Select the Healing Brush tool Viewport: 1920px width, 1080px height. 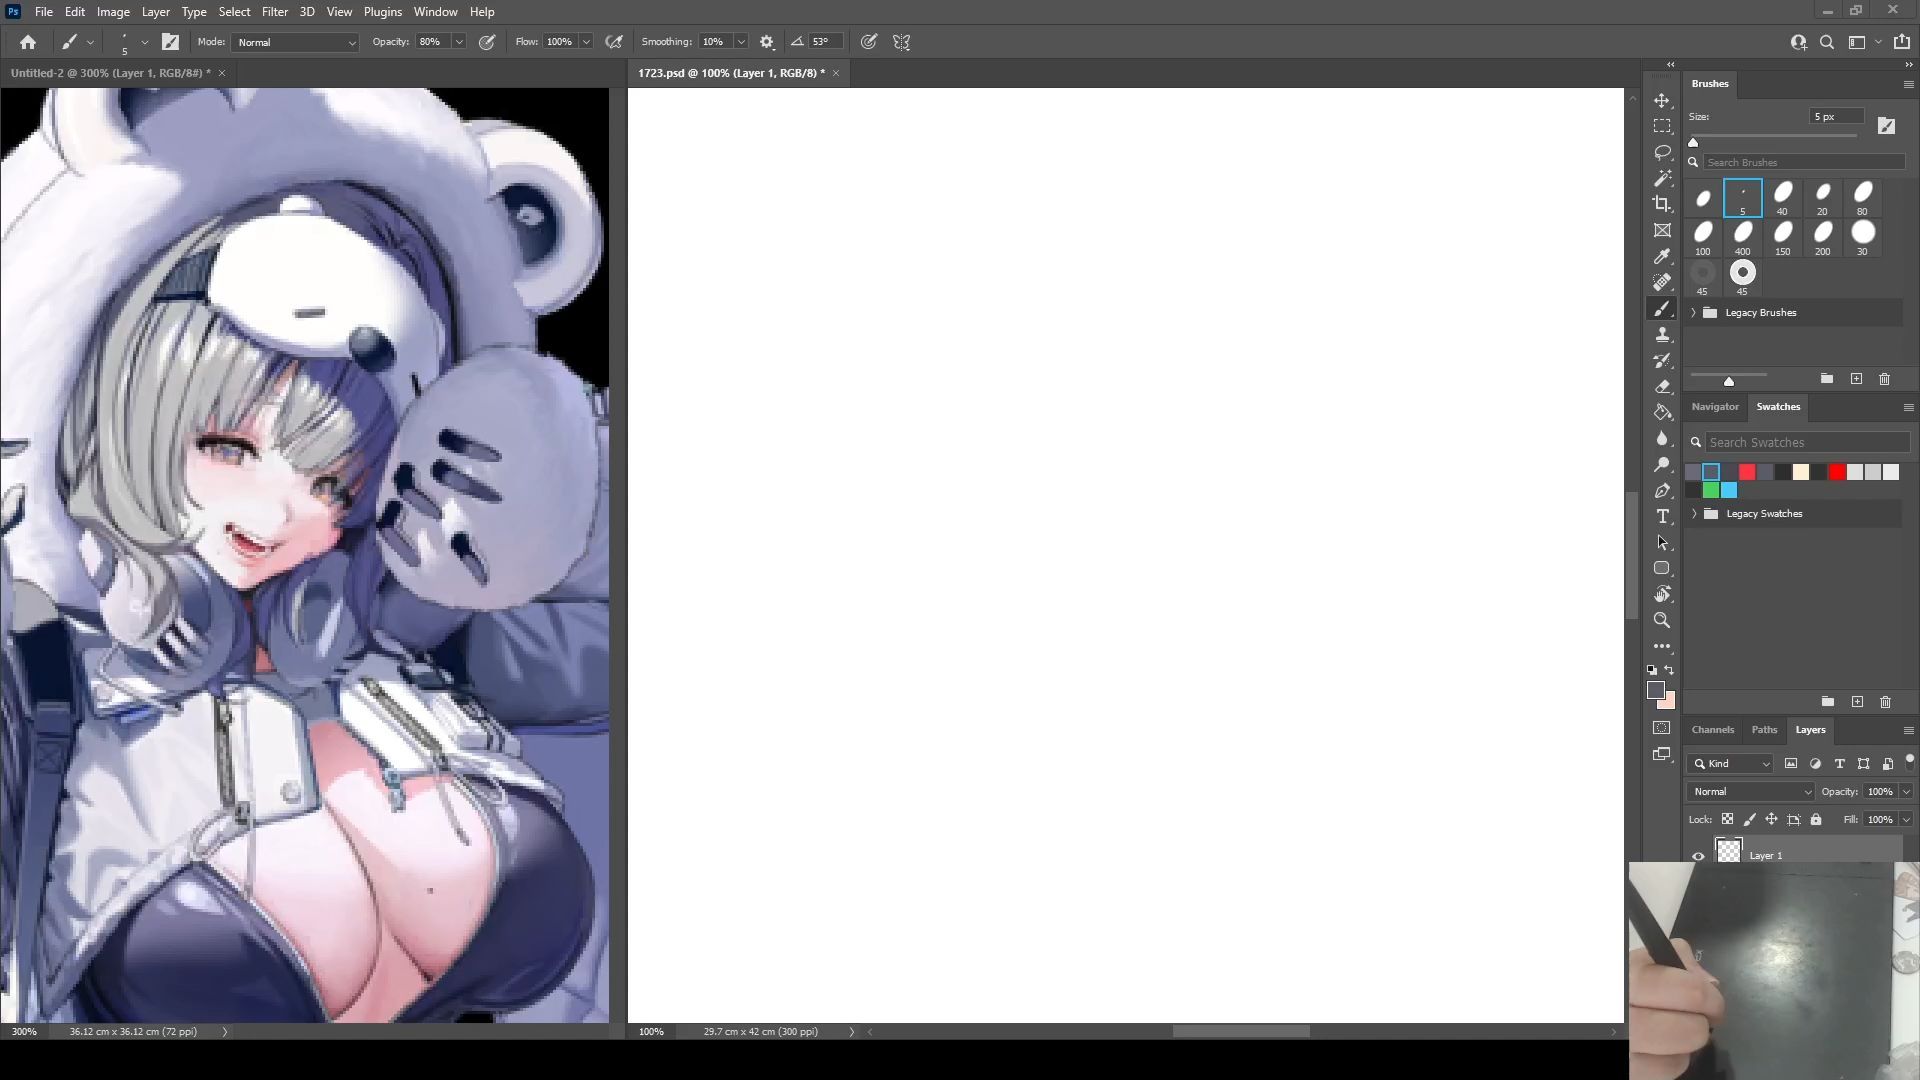(x=1662, y=282)
